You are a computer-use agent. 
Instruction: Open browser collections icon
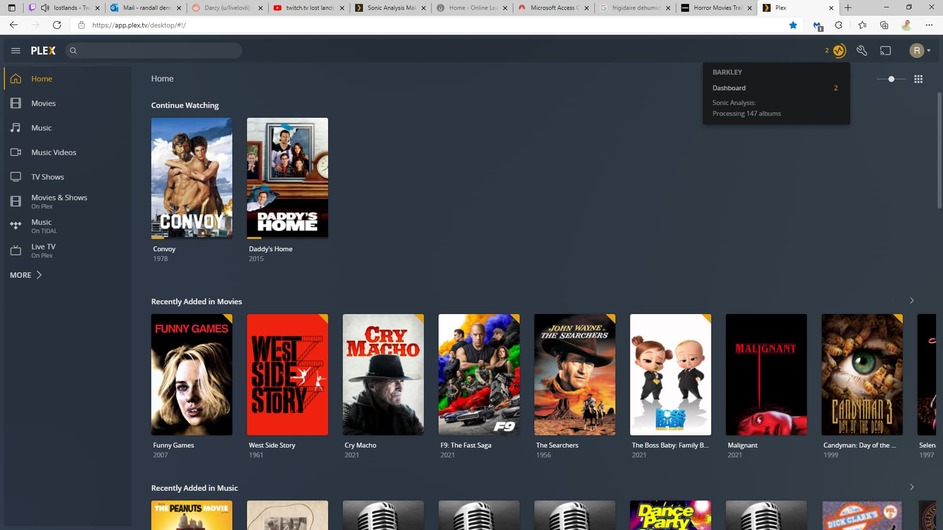884,25
